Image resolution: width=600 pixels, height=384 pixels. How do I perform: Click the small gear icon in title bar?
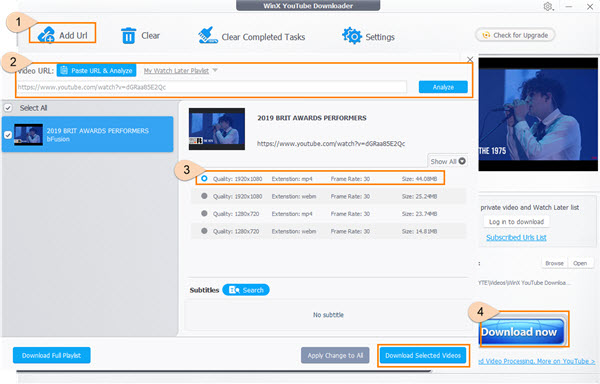pos(548,7)
